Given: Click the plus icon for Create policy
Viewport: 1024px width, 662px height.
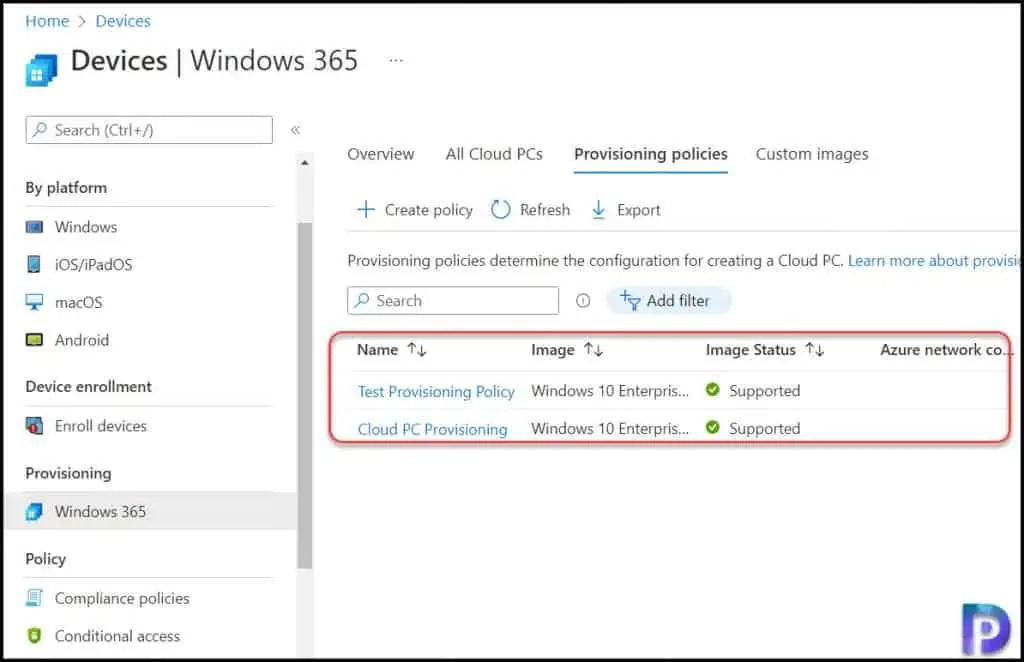Looking at the screenshot, I should click(x=366, y=210).
